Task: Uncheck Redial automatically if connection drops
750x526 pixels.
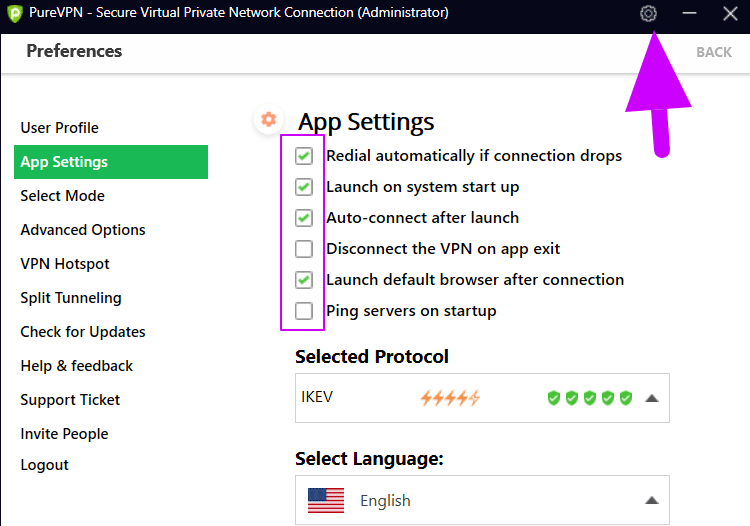Action: (304, 156)
